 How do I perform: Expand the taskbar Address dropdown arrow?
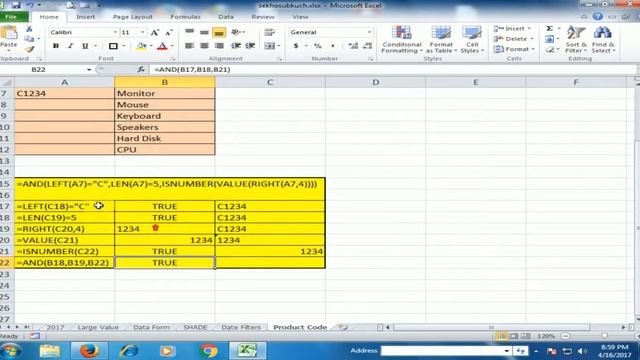[506, 351]
